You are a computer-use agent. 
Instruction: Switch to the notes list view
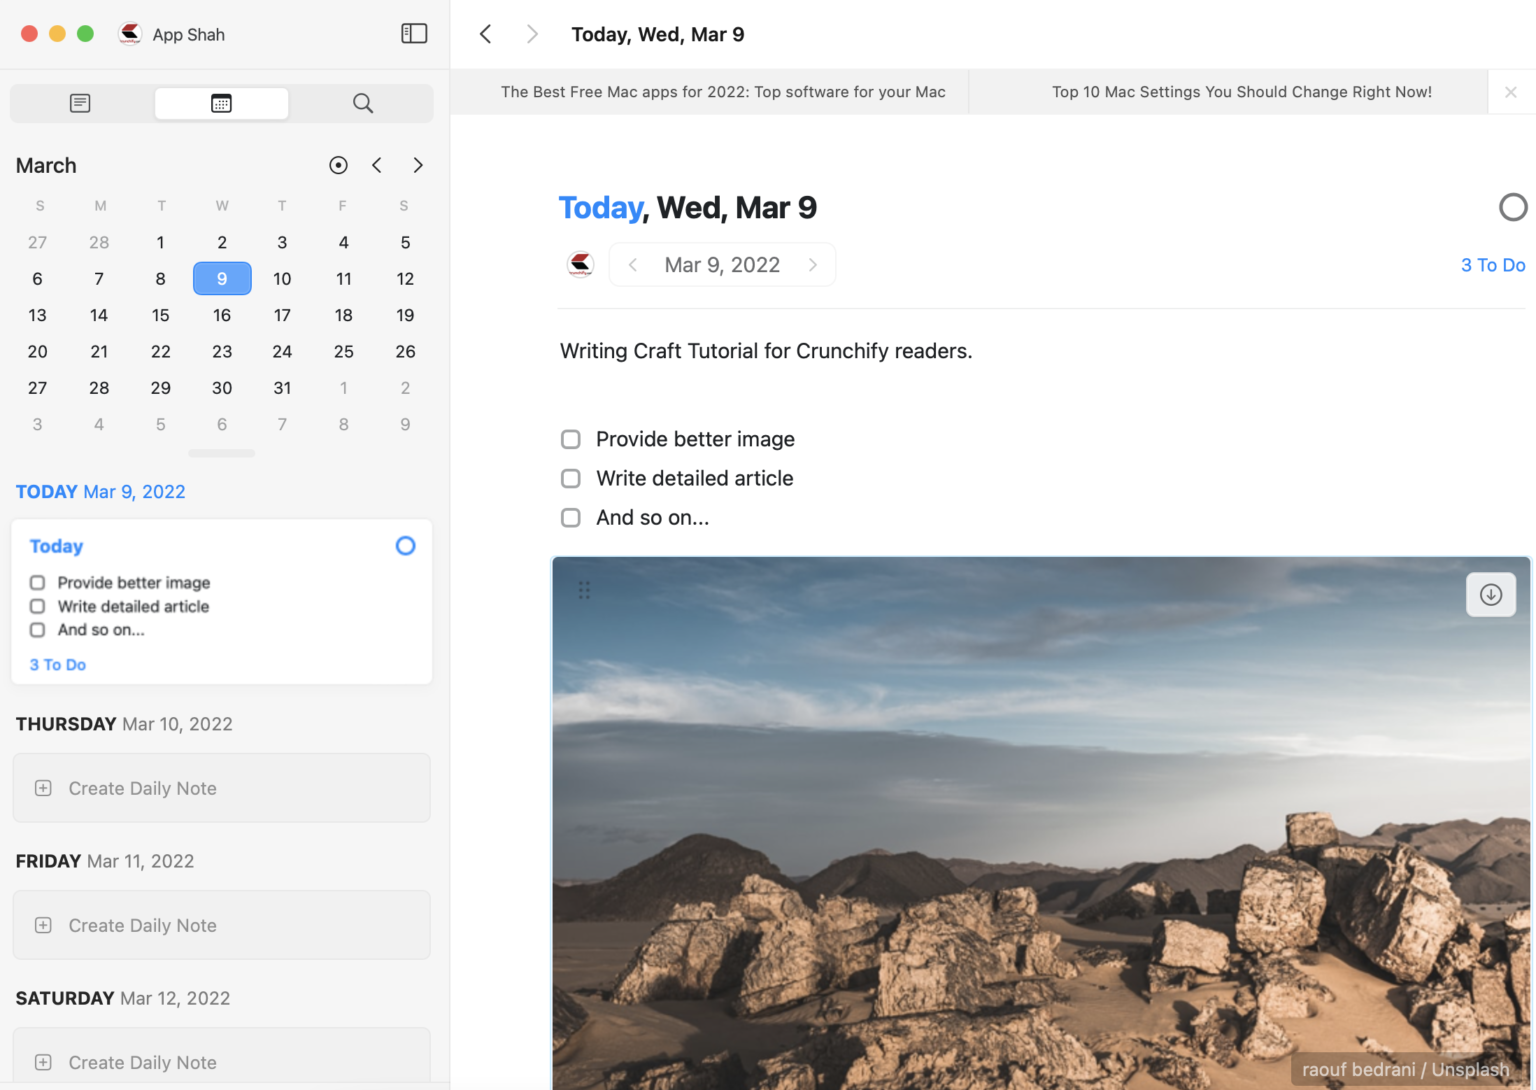(x=79, y=102)
